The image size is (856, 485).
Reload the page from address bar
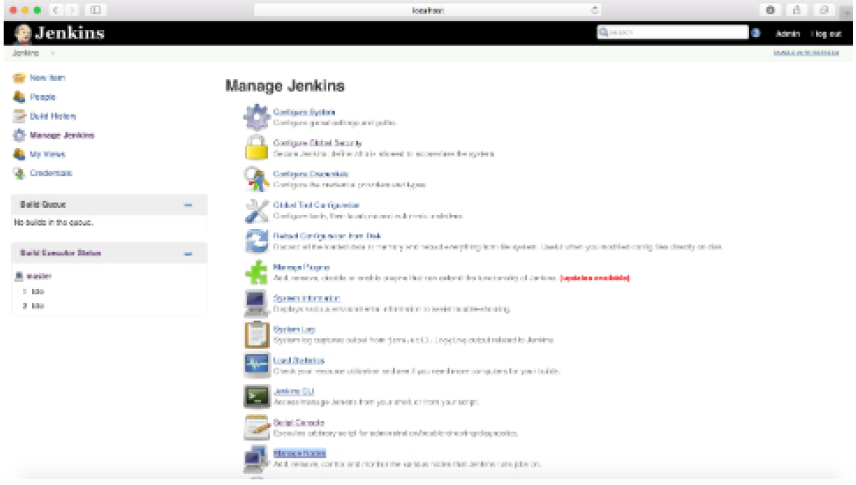(595, 10)
